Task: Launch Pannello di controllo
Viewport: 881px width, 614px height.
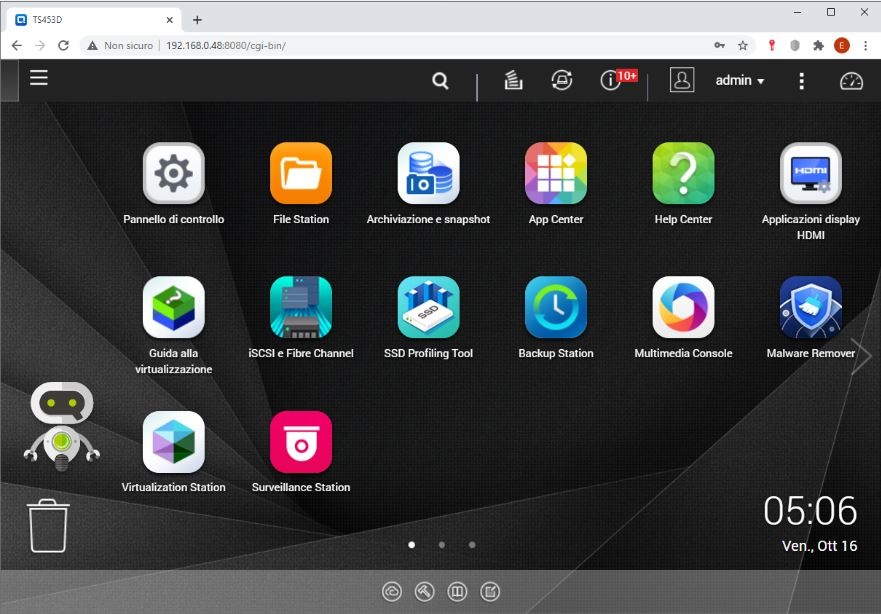Action: click(174, 174)
